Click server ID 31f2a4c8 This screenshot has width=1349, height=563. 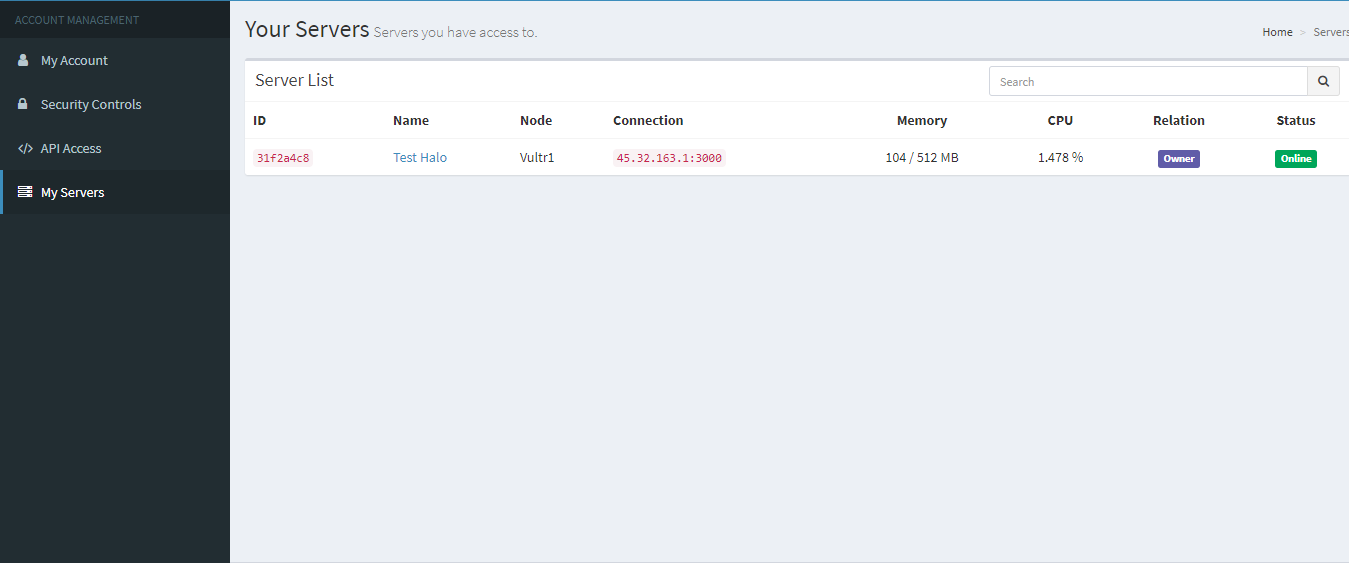point(283,158)
